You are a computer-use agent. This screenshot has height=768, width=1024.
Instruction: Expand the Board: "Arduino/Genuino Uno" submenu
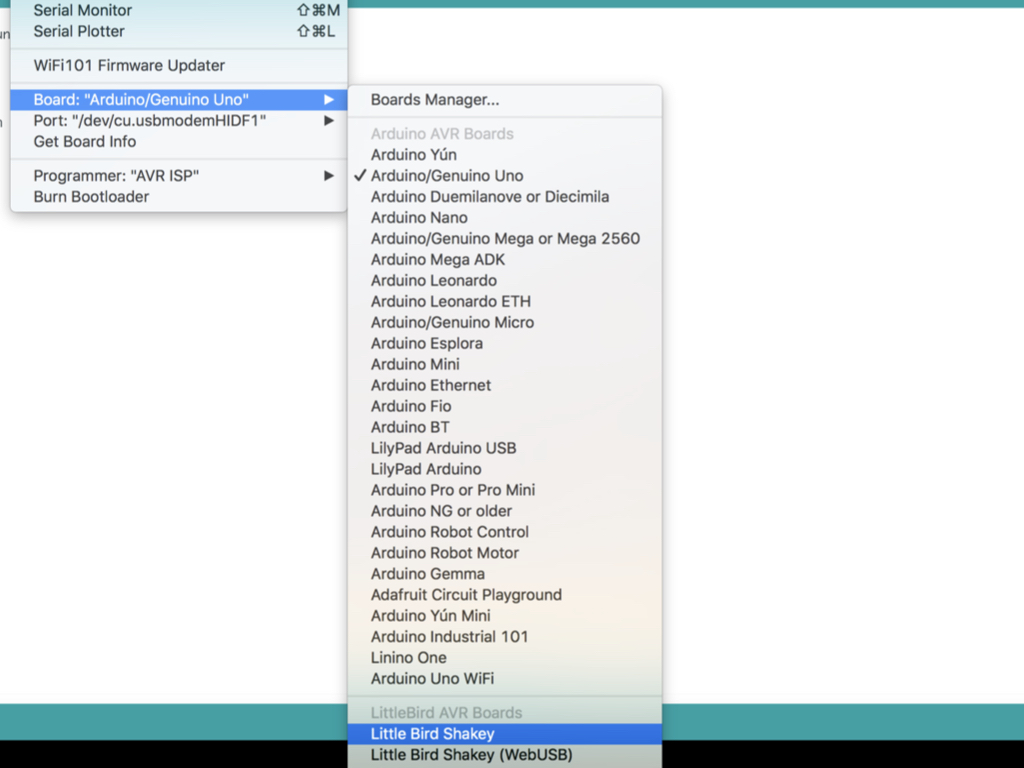coord(178,99)
